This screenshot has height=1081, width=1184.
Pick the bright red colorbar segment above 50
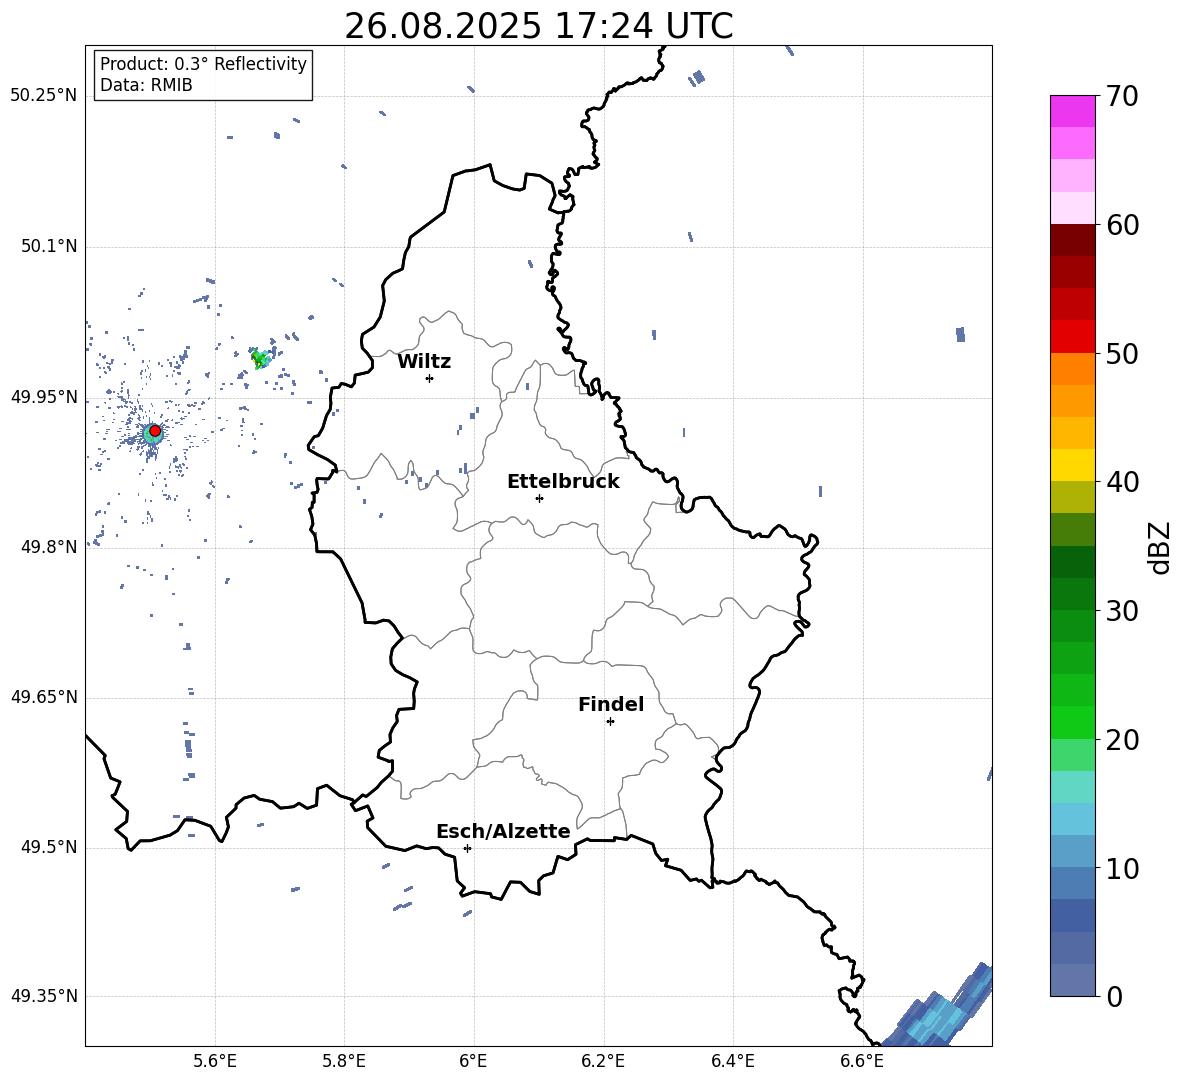tap(1072, 337)
